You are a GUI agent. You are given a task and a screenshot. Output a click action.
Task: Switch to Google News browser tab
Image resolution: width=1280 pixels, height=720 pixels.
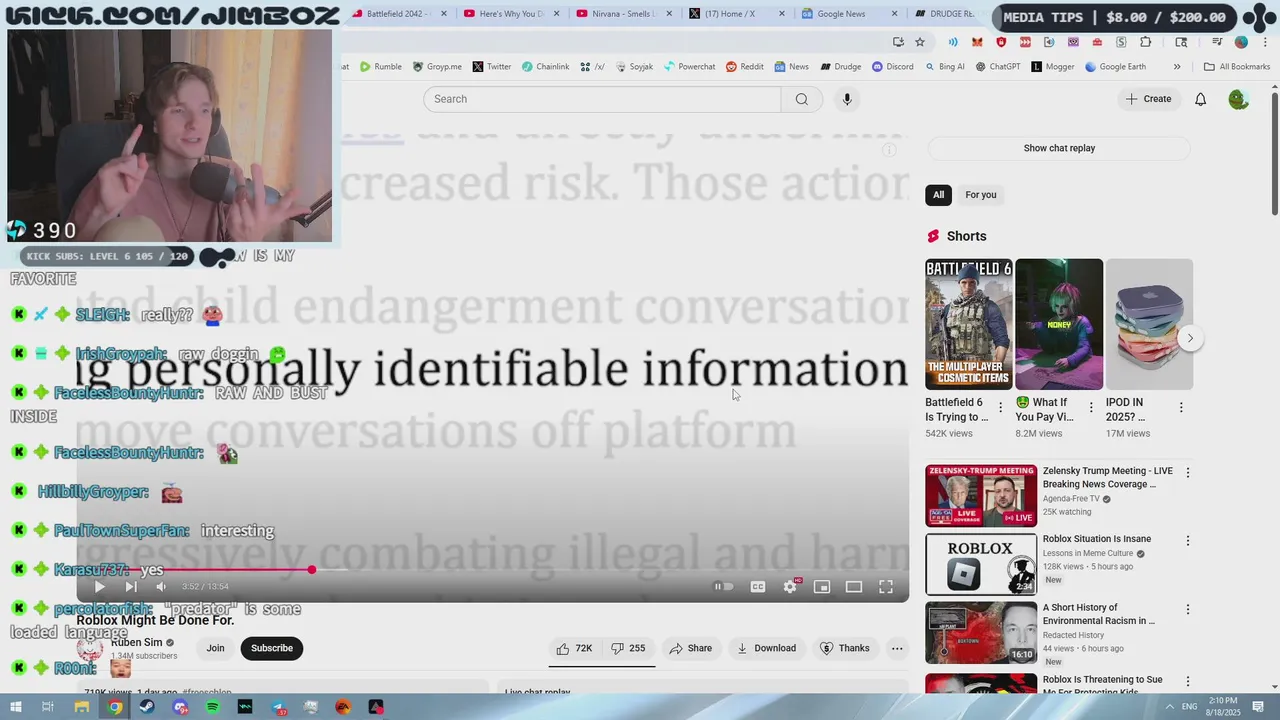point(840,14)
